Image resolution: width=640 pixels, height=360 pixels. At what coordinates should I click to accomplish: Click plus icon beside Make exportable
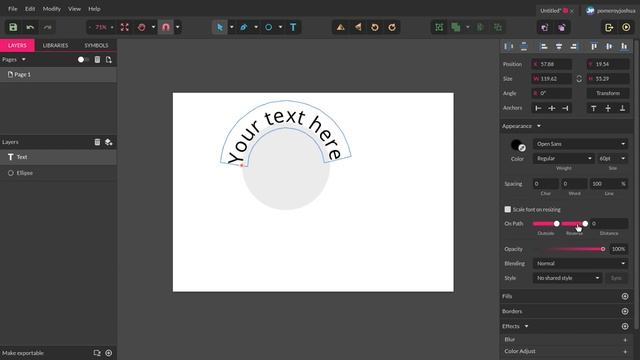109,353
